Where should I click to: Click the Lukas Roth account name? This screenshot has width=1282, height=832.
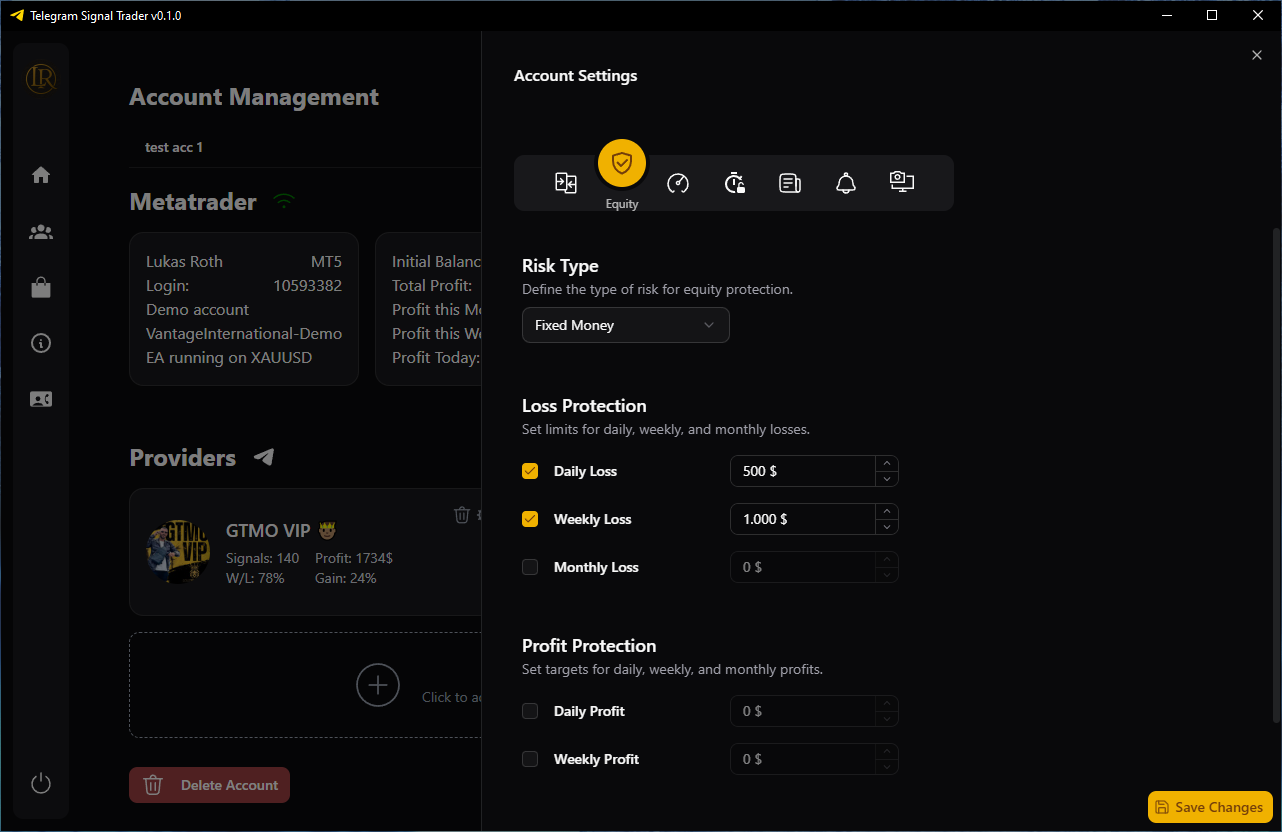(184, 261)
